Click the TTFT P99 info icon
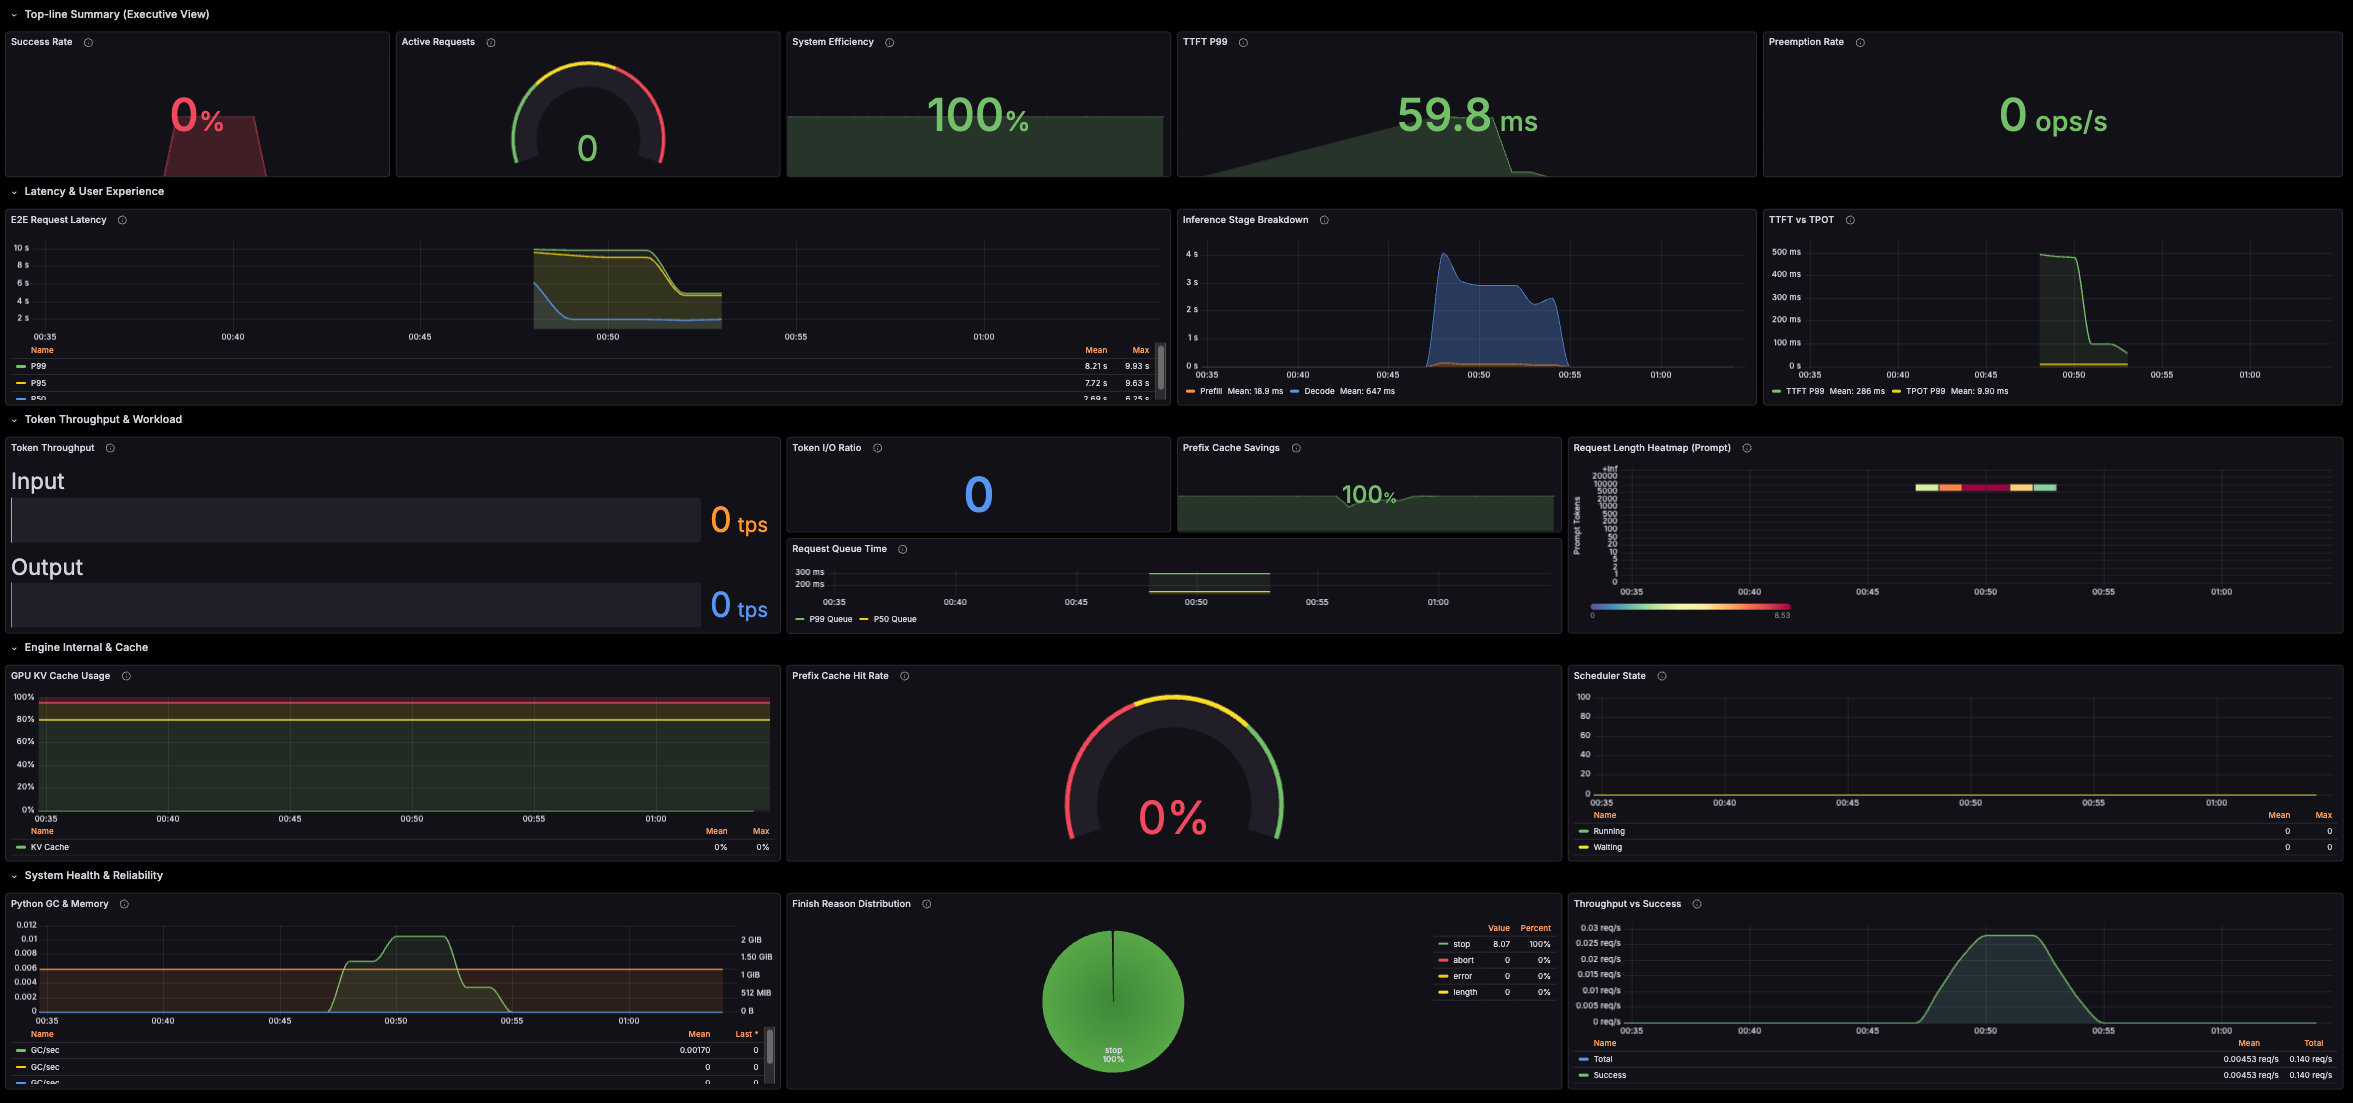Screen dimensions: 2353x1103 1243,42
